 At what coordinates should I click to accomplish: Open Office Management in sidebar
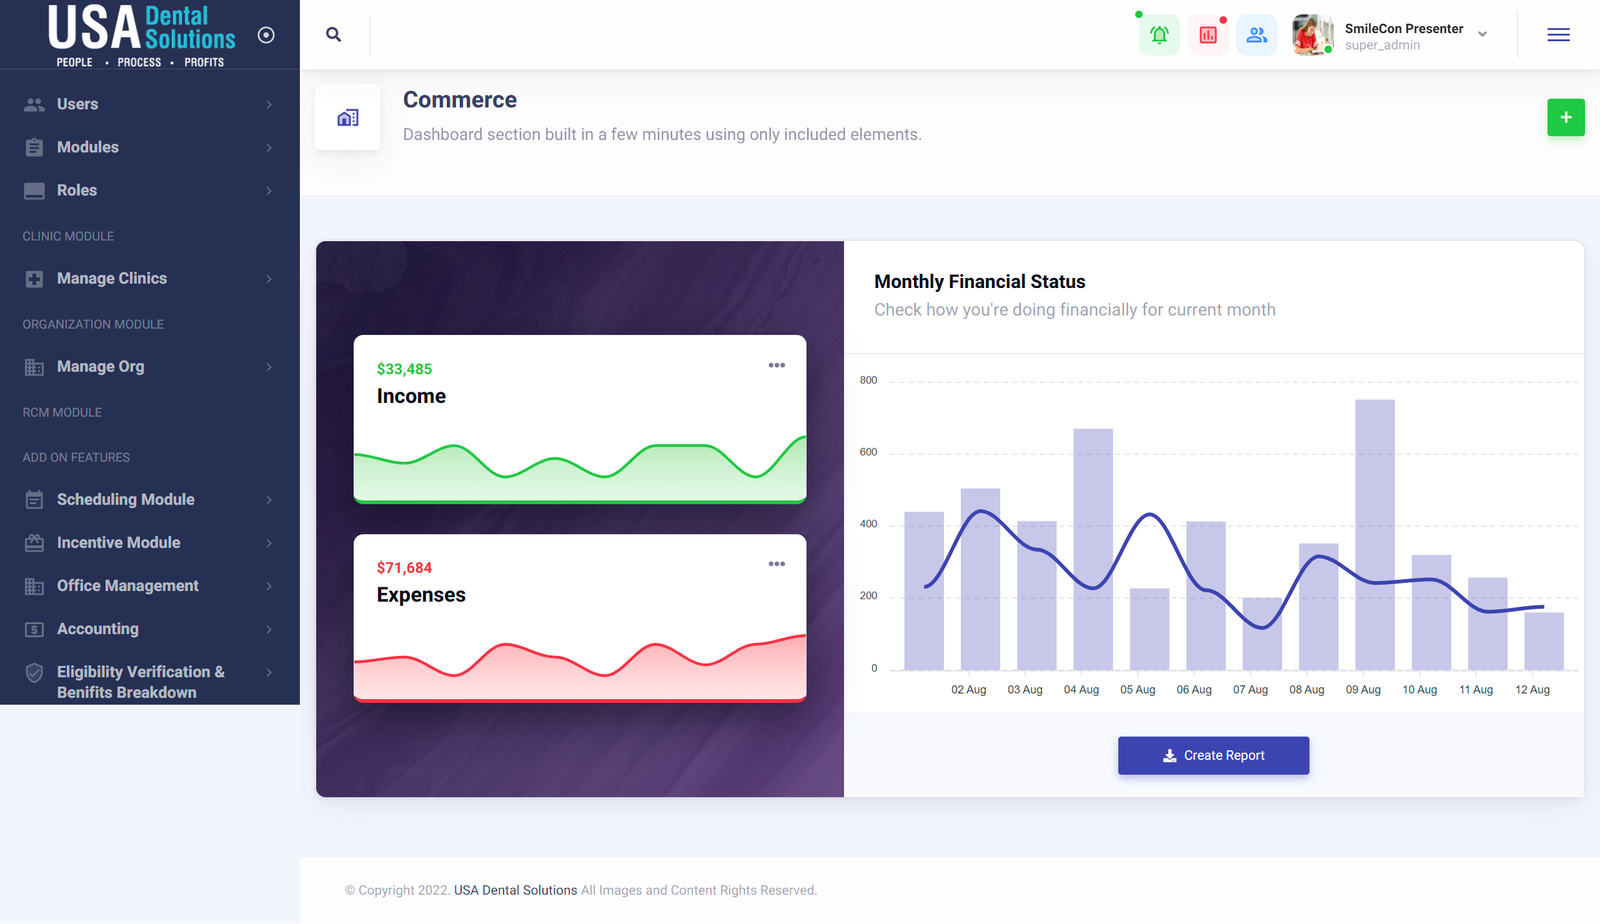click(128, 586)
